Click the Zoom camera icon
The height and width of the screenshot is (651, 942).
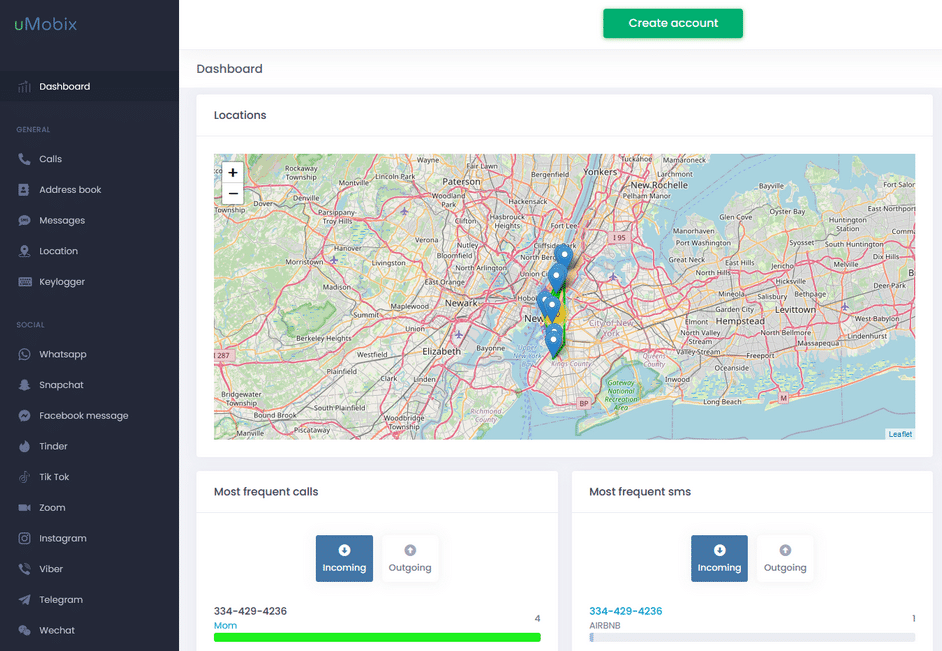pos(24,507)
